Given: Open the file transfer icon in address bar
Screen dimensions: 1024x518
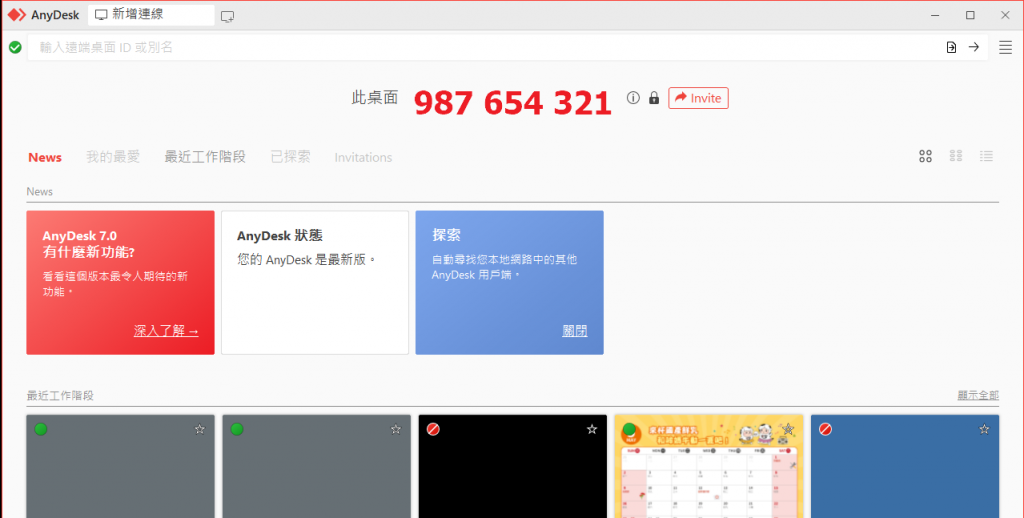Looking at the screenshot, I should (x=952, y=47).
